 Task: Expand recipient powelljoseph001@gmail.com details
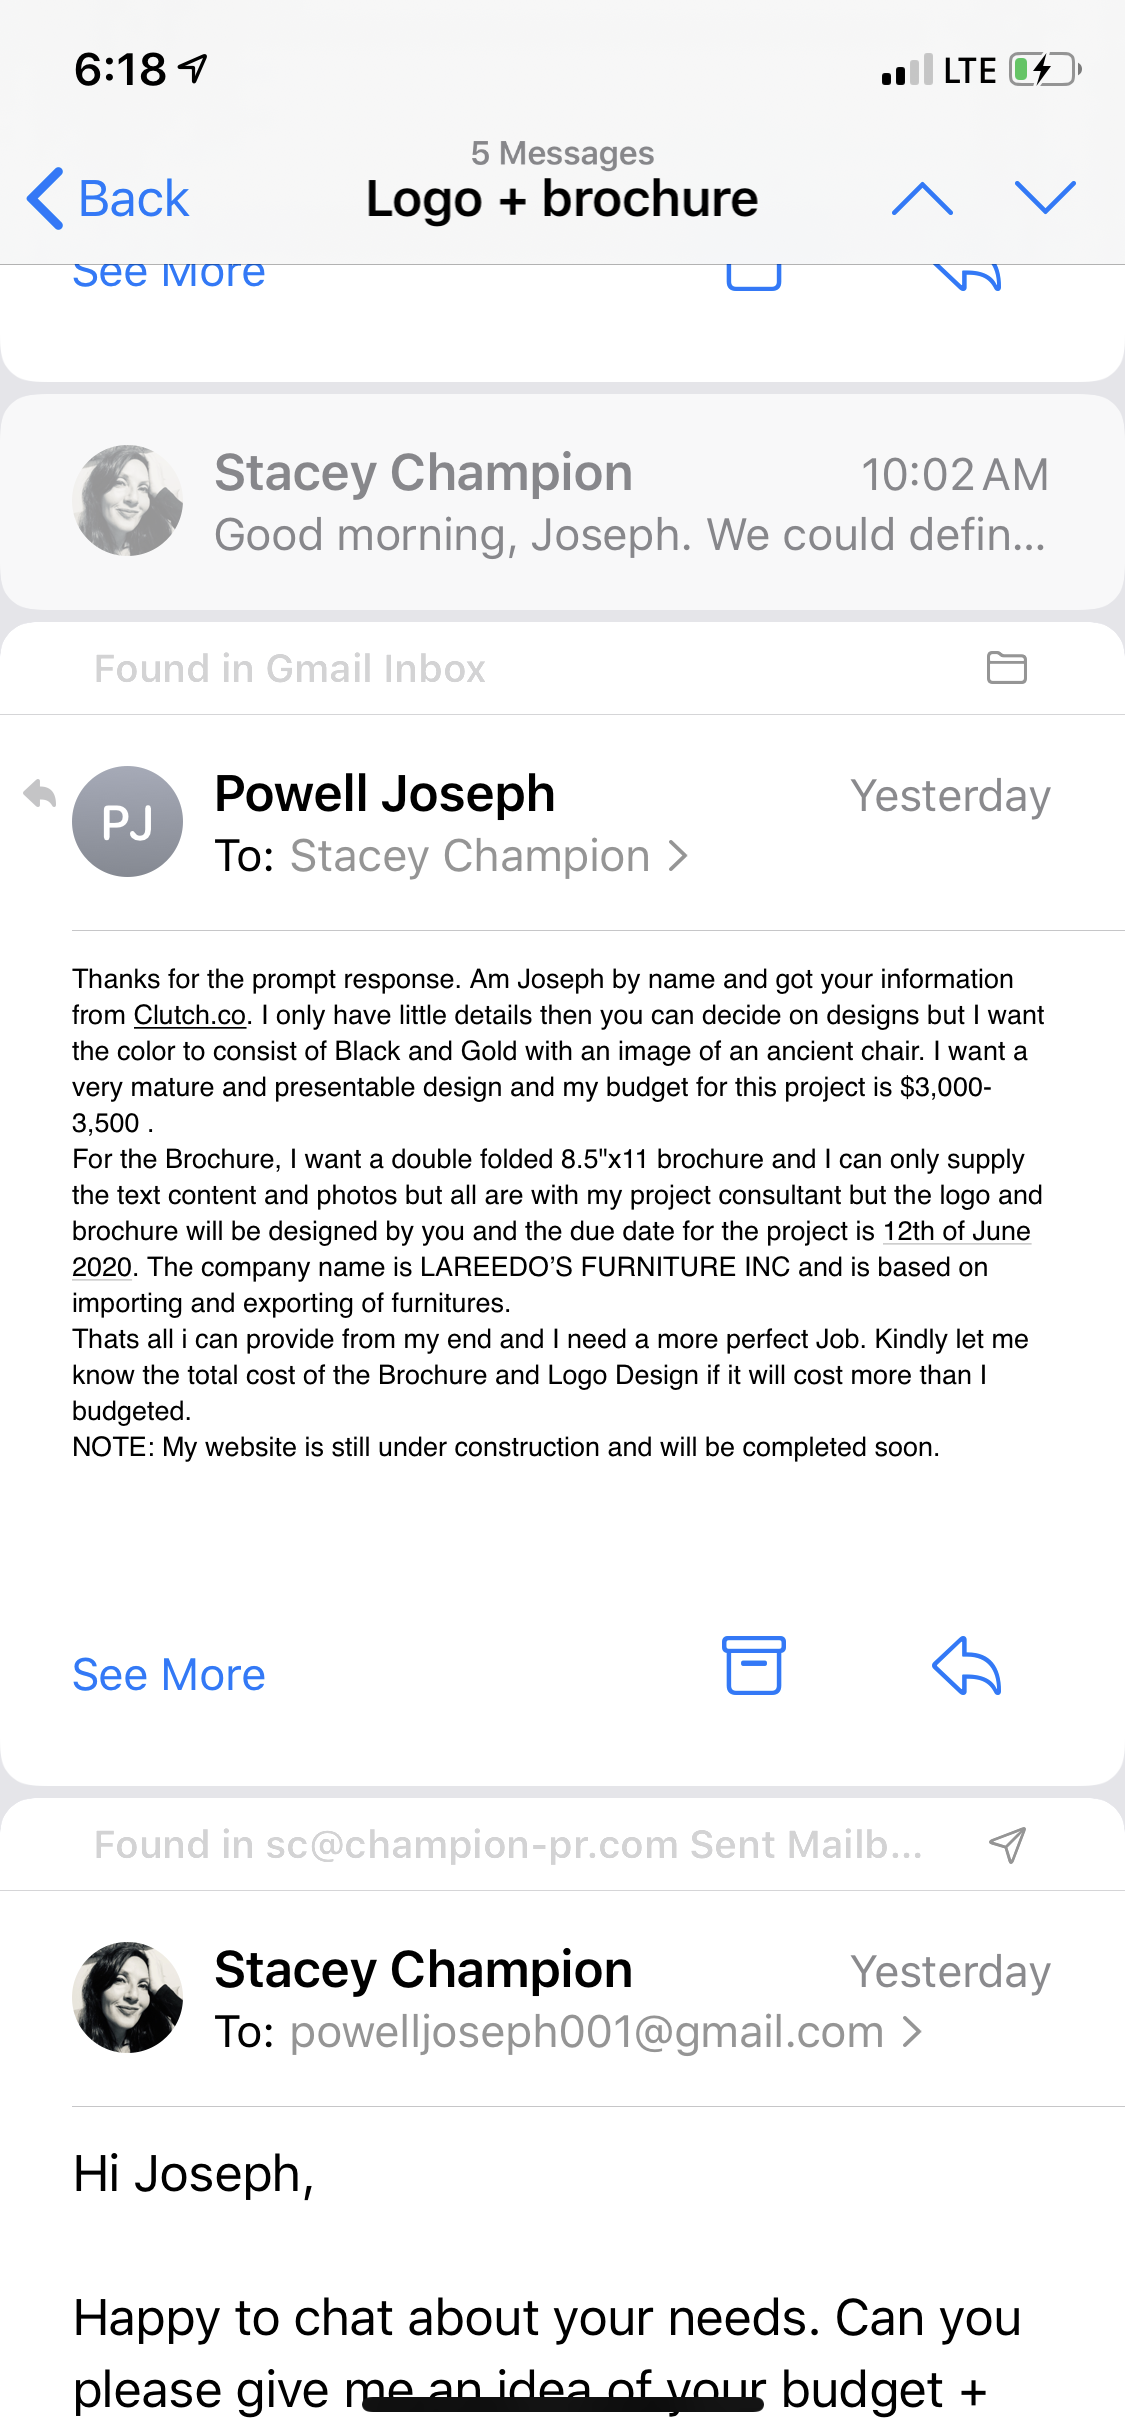tap(605, 2033)
